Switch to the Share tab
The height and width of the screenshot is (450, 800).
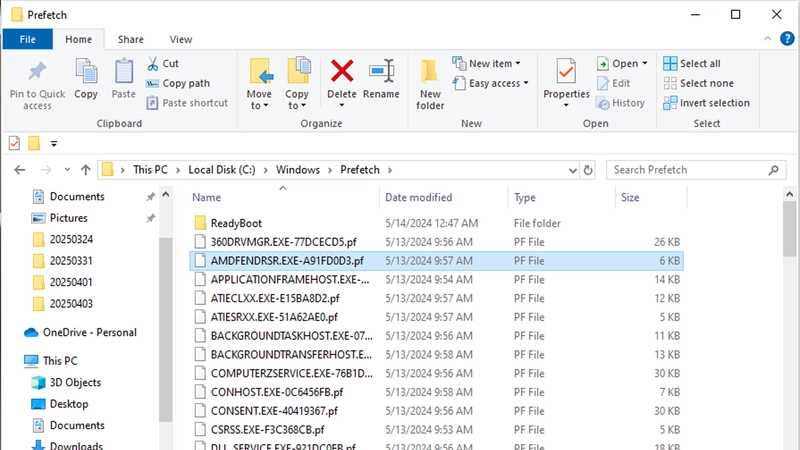point(131,39)
